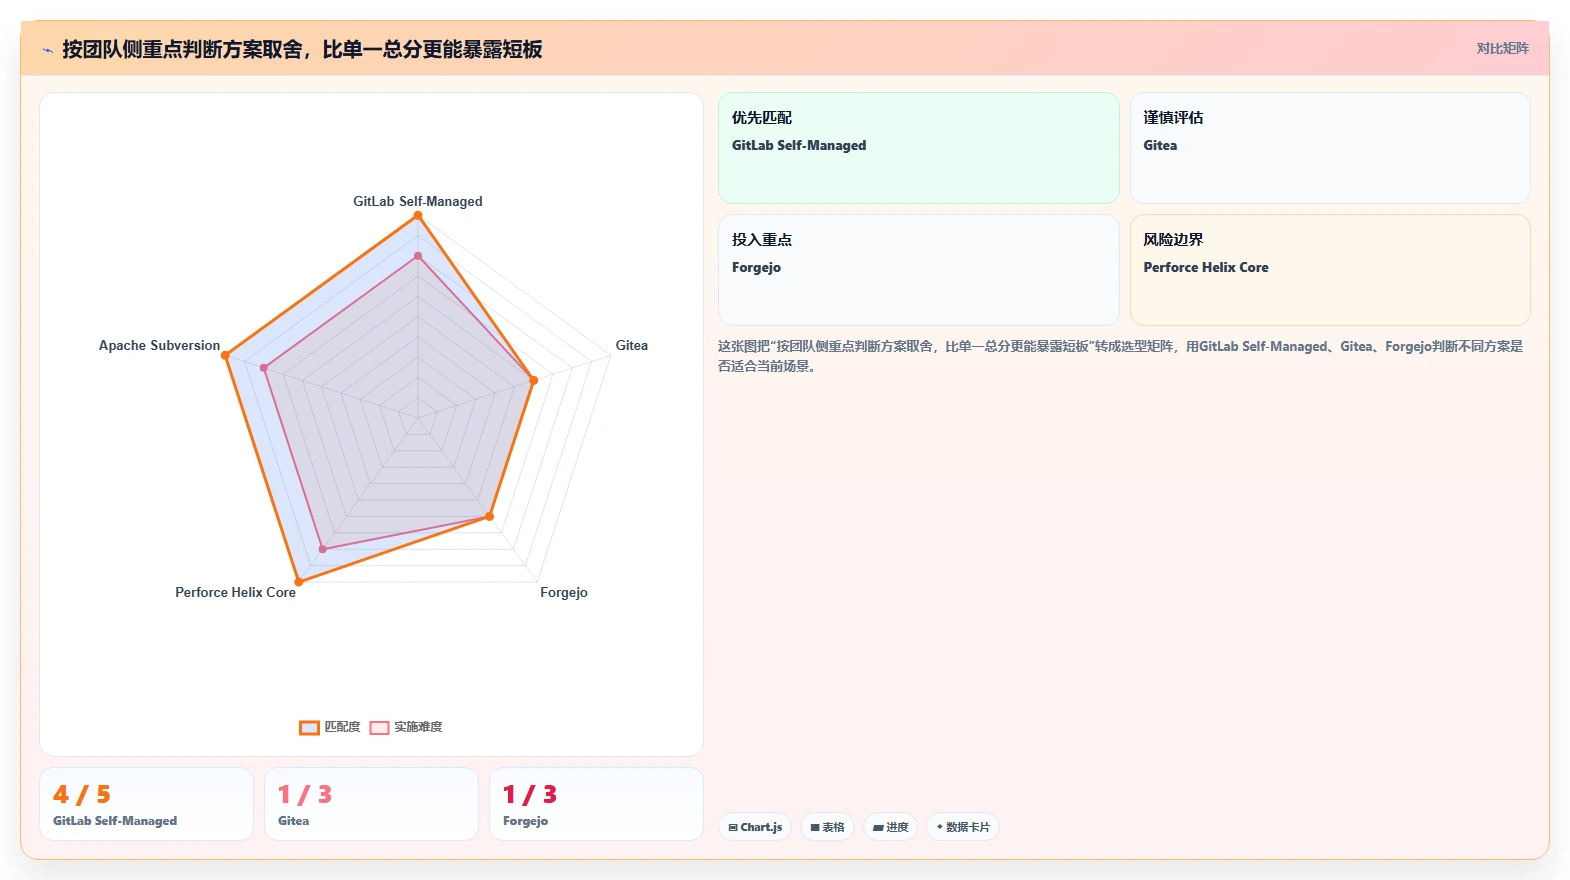This screenshot has height=880, width=1570.
Task: Click the GitLab Self-Managed radar axis label
Action: click(418, 201)
